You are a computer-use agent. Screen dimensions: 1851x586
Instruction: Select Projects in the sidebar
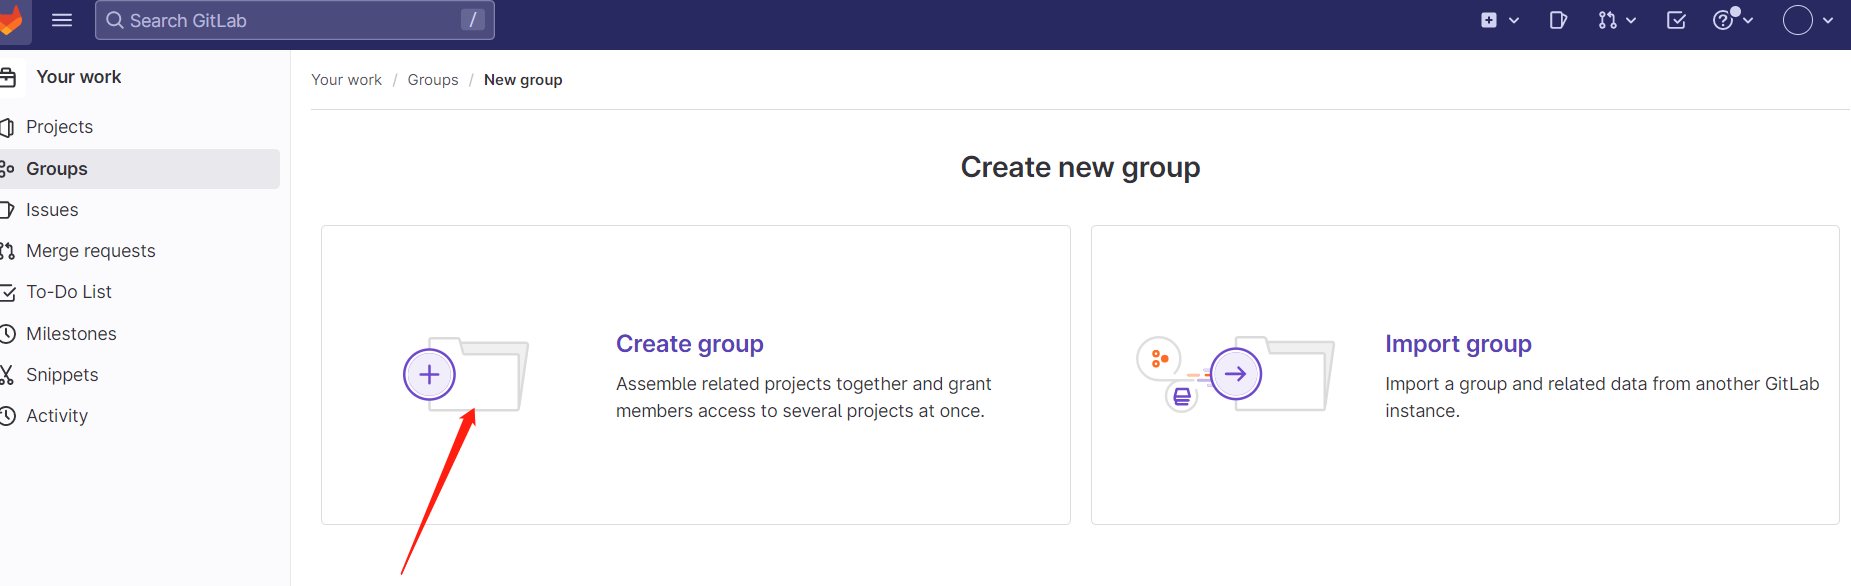point(59,127)
